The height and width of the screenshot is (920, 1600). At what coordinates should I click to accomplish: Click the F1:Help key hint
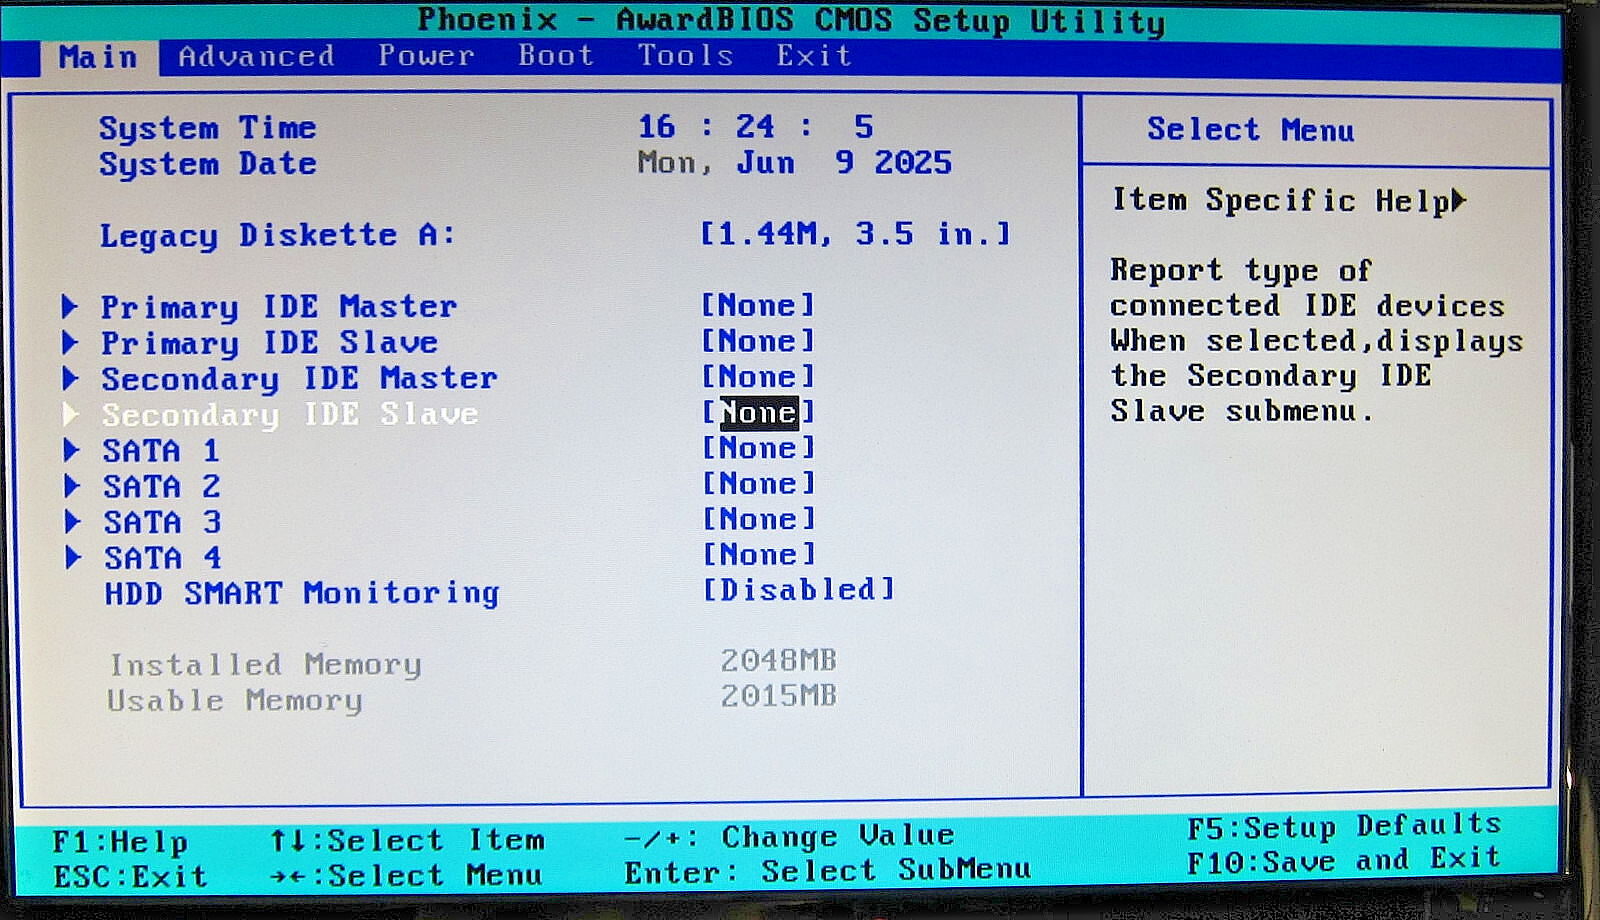(x=120, y=842)
